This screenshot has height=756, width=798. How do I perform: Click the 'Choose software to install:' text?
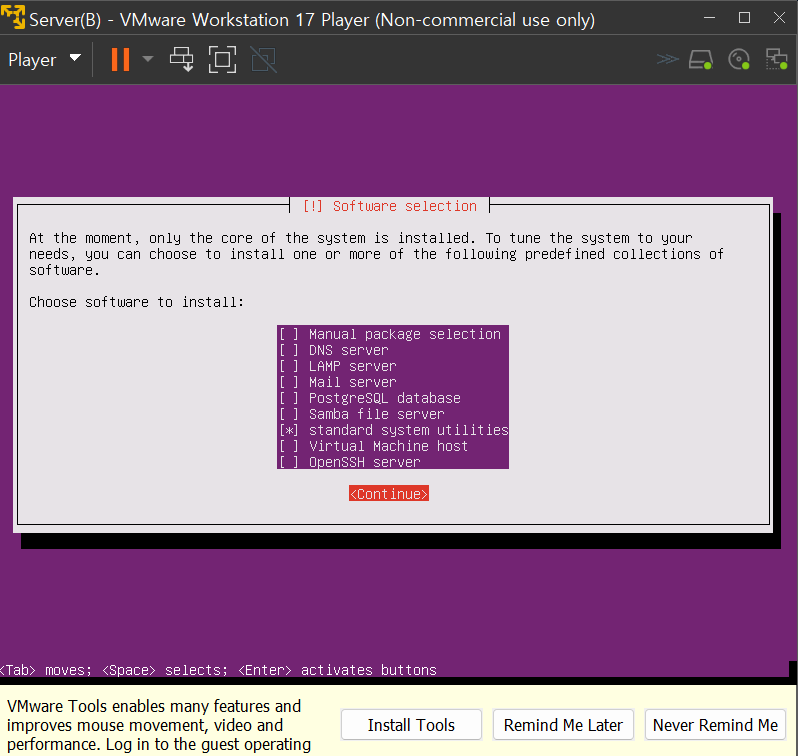click(136, 302)
